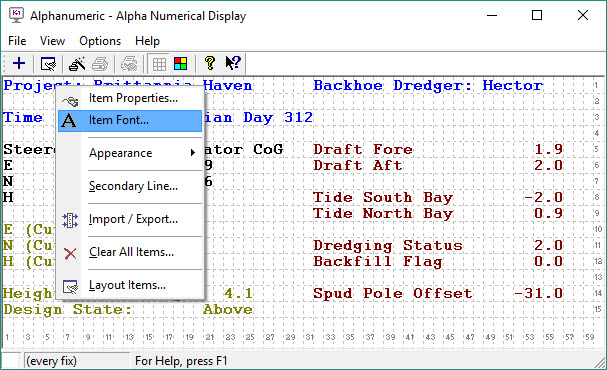
Task: Click the yellow question mark About icon
Action: coord(210,63)
